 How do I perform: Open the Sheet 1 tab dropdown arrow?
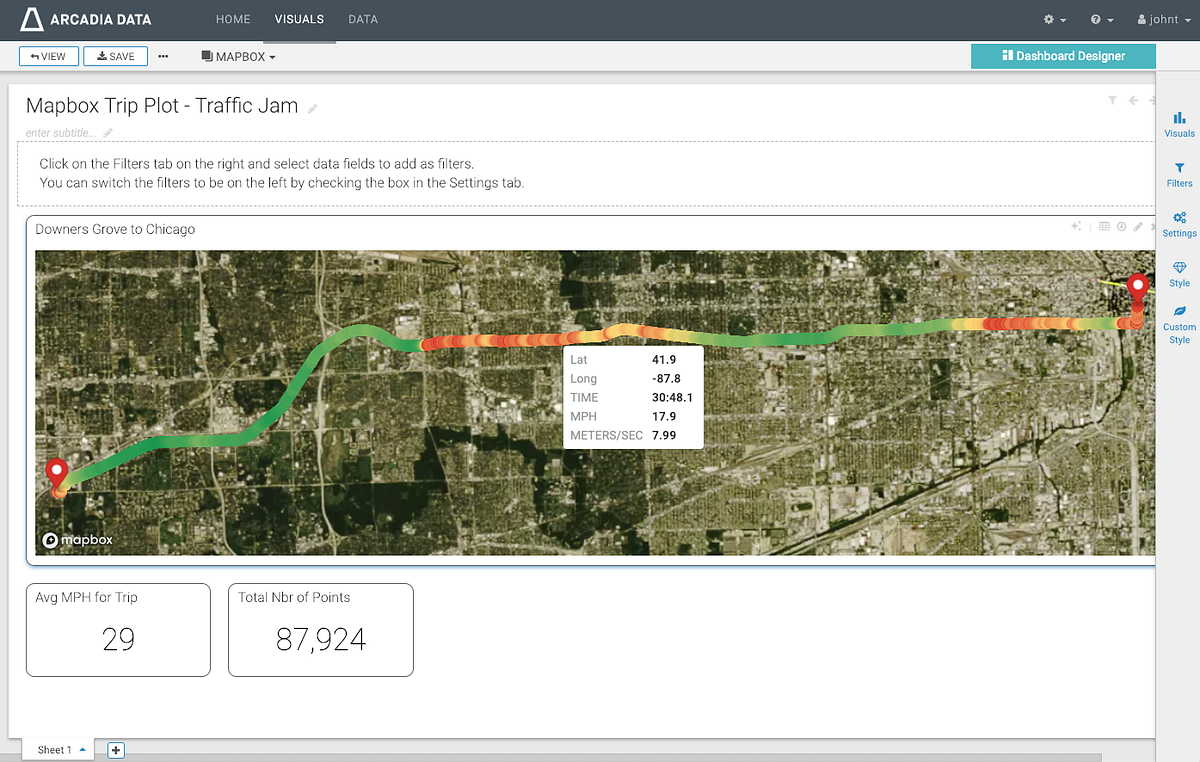pos(82,750)
